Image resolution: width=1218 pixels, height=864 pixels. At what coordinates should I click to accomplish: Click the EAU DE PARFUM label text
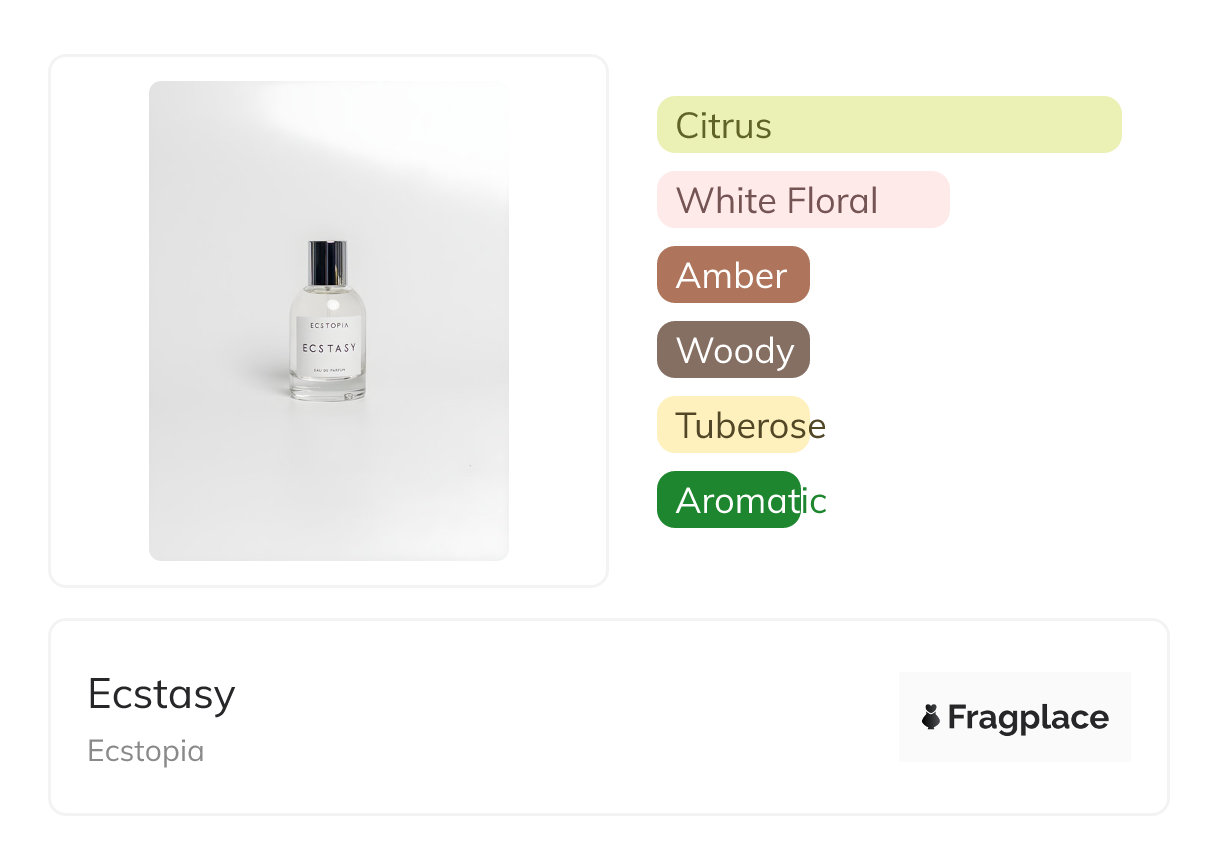click(x=328, y=371)
